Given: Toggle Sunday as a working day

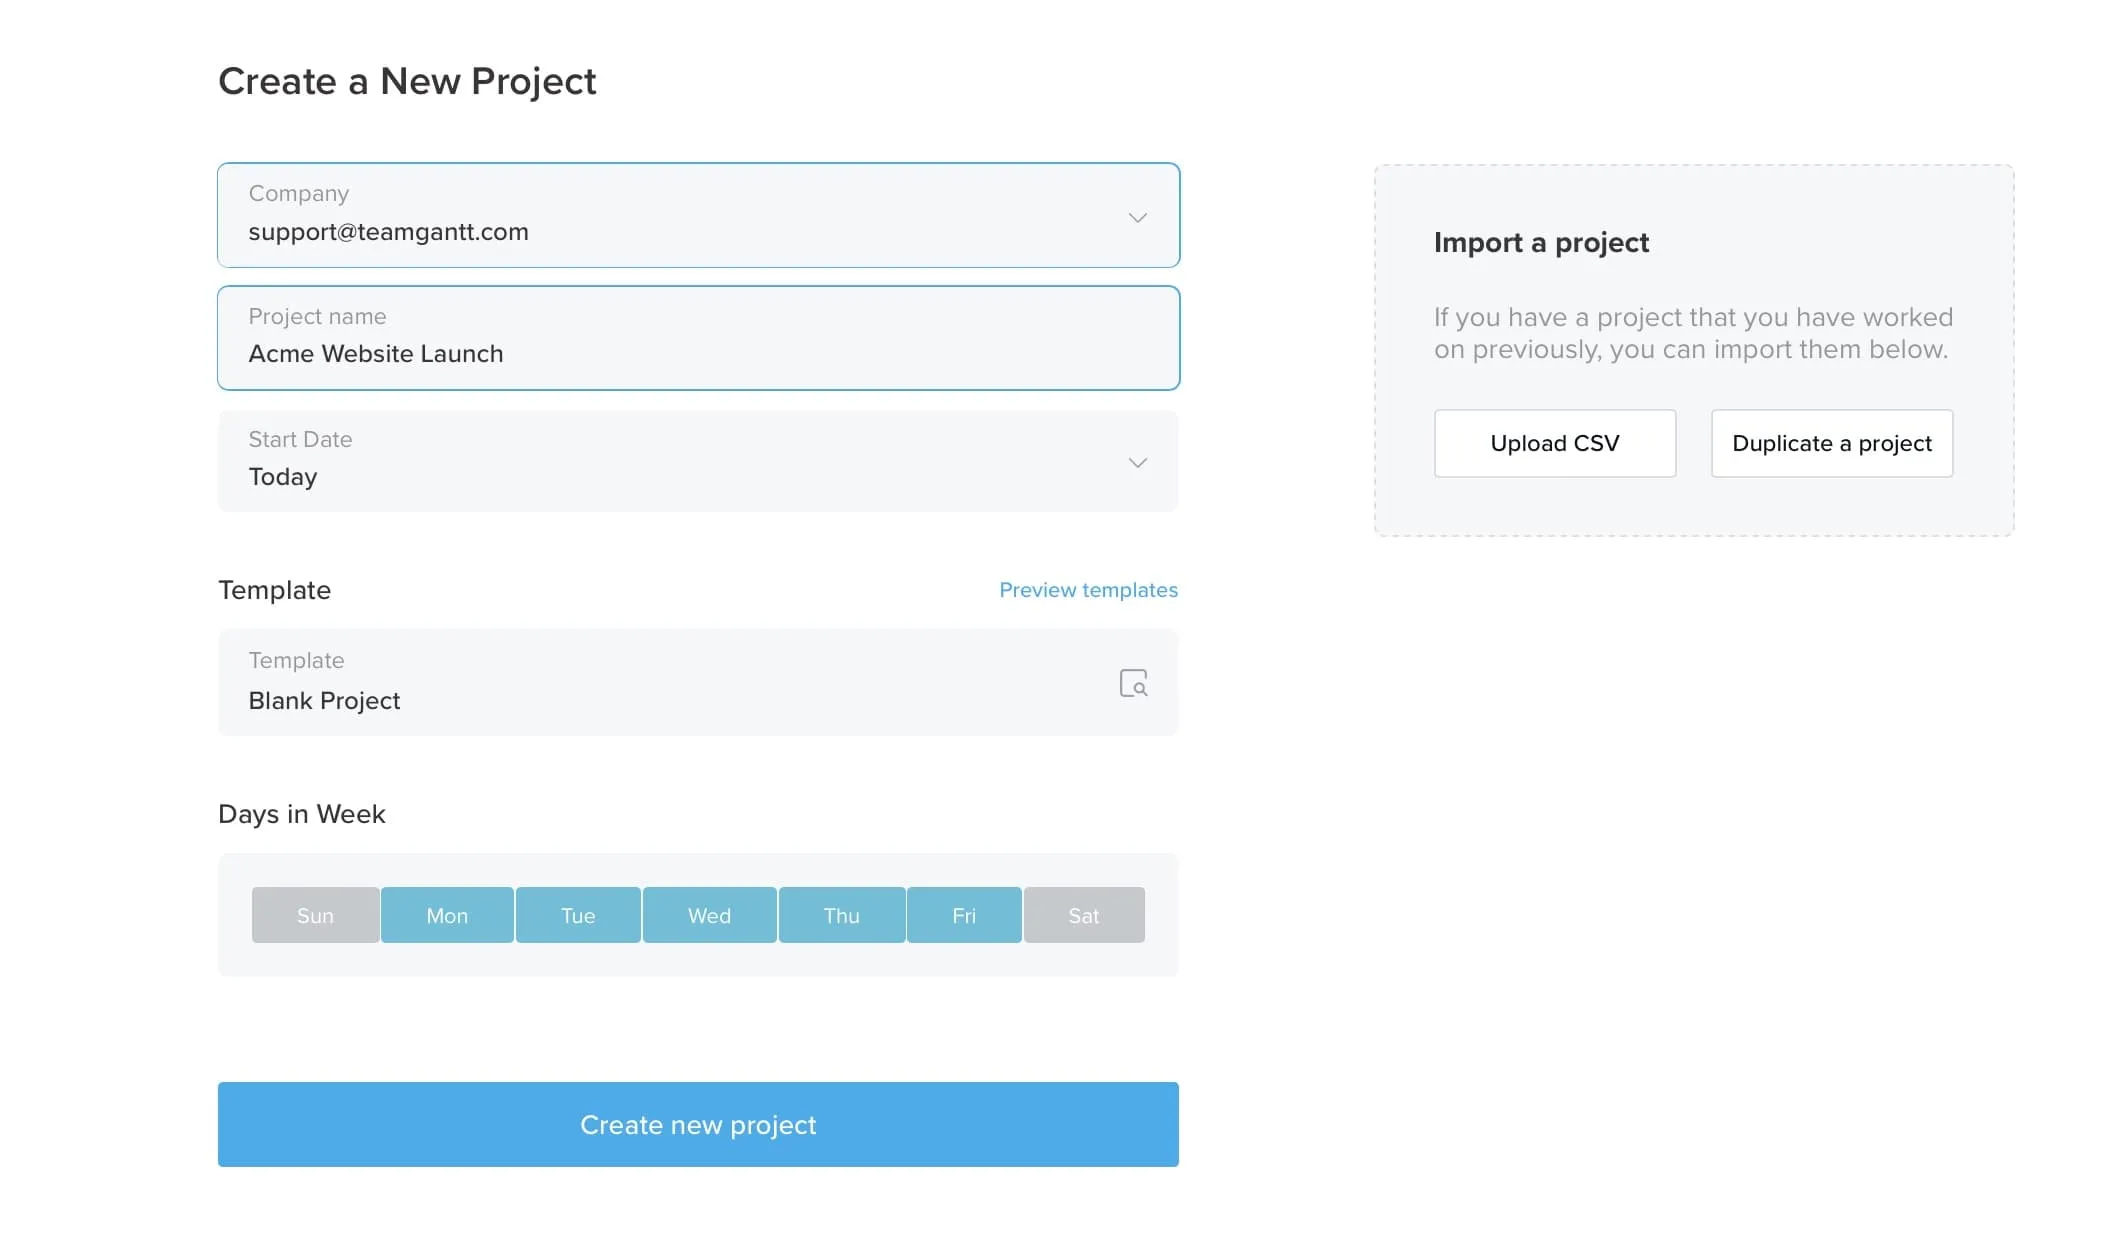Looking at the screenshot, I should [315, 915].
